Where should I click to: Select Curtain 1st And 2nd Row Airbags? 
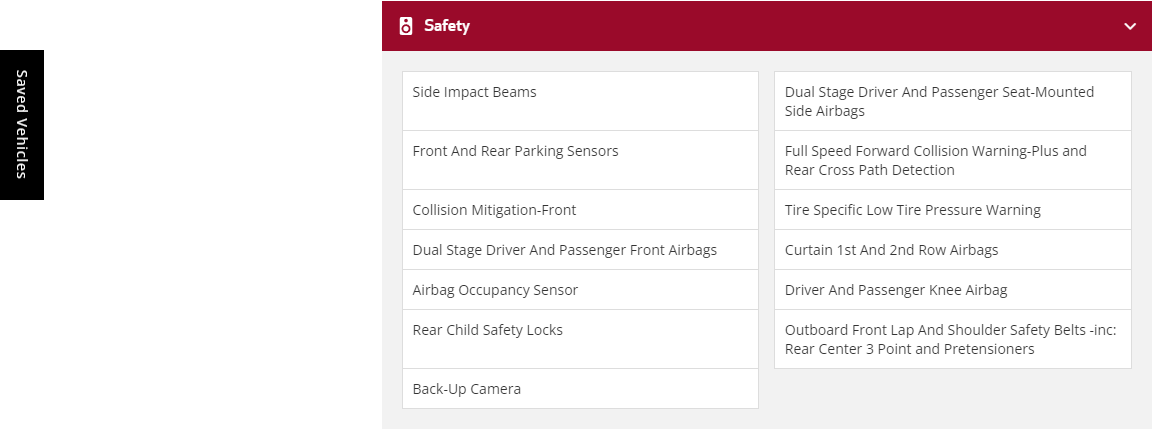892,250
